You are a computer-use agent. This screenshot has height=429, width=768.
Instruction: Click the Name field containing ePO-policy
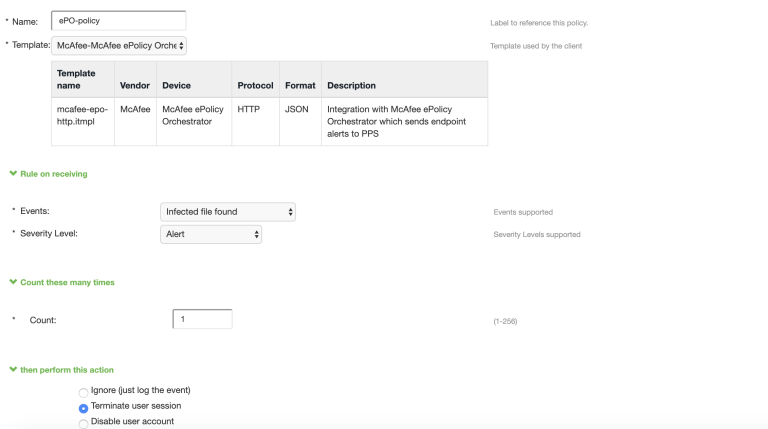pos(119,21)
